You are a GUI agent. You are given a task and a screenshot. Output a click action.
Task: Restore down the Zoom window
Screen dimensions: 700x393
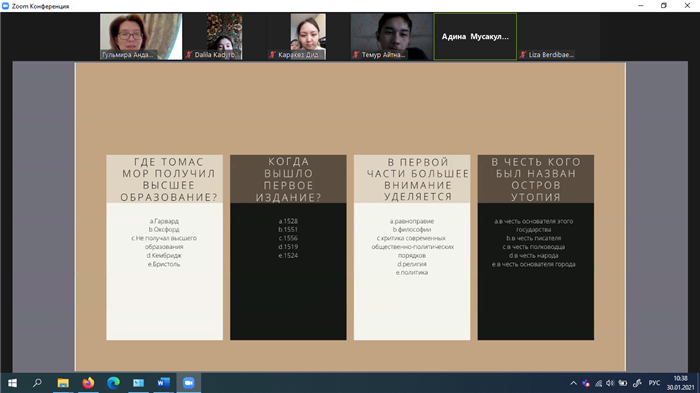664,6
